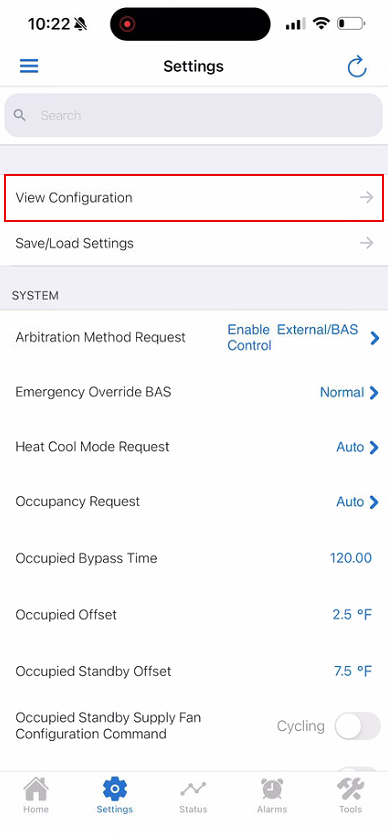Image resolution: width=388 pixels, height=833 pixels.
Task: Expand Arbitration Method Request chevron
Action: coord(375,338)
